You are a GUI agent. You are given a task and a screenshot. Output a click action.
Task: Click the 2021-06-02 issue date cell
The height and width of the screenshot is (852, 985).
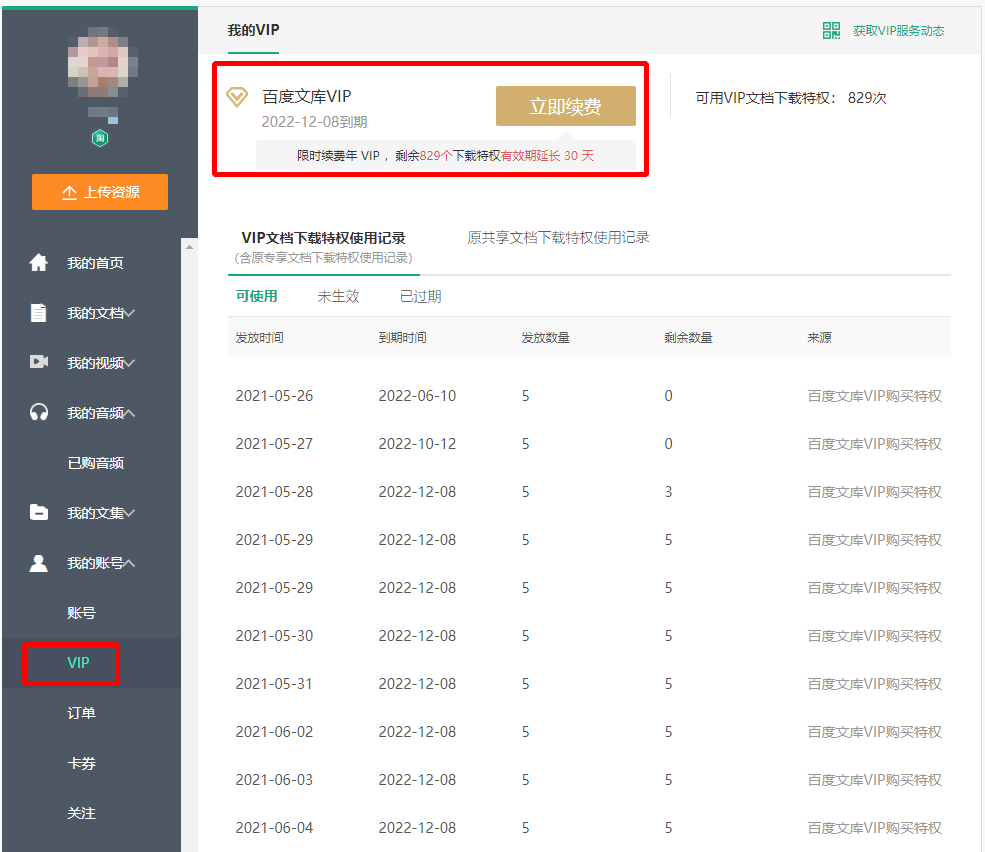click(x=274, y=731)
